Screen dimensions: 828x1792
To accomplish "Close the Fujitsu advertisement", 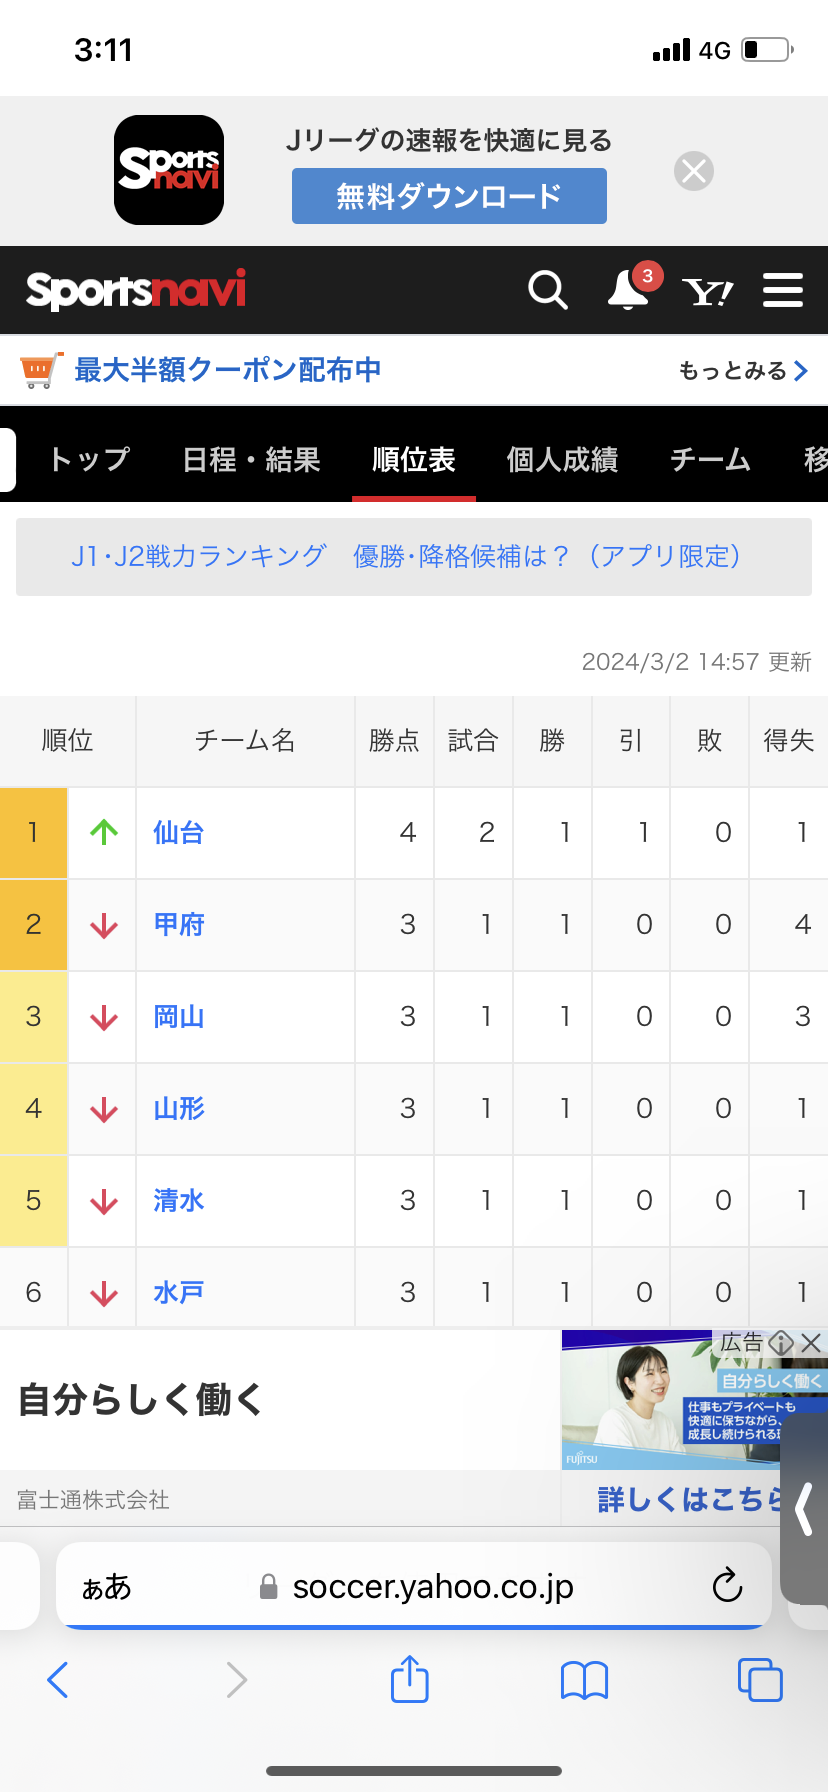I will (812, 1343).
